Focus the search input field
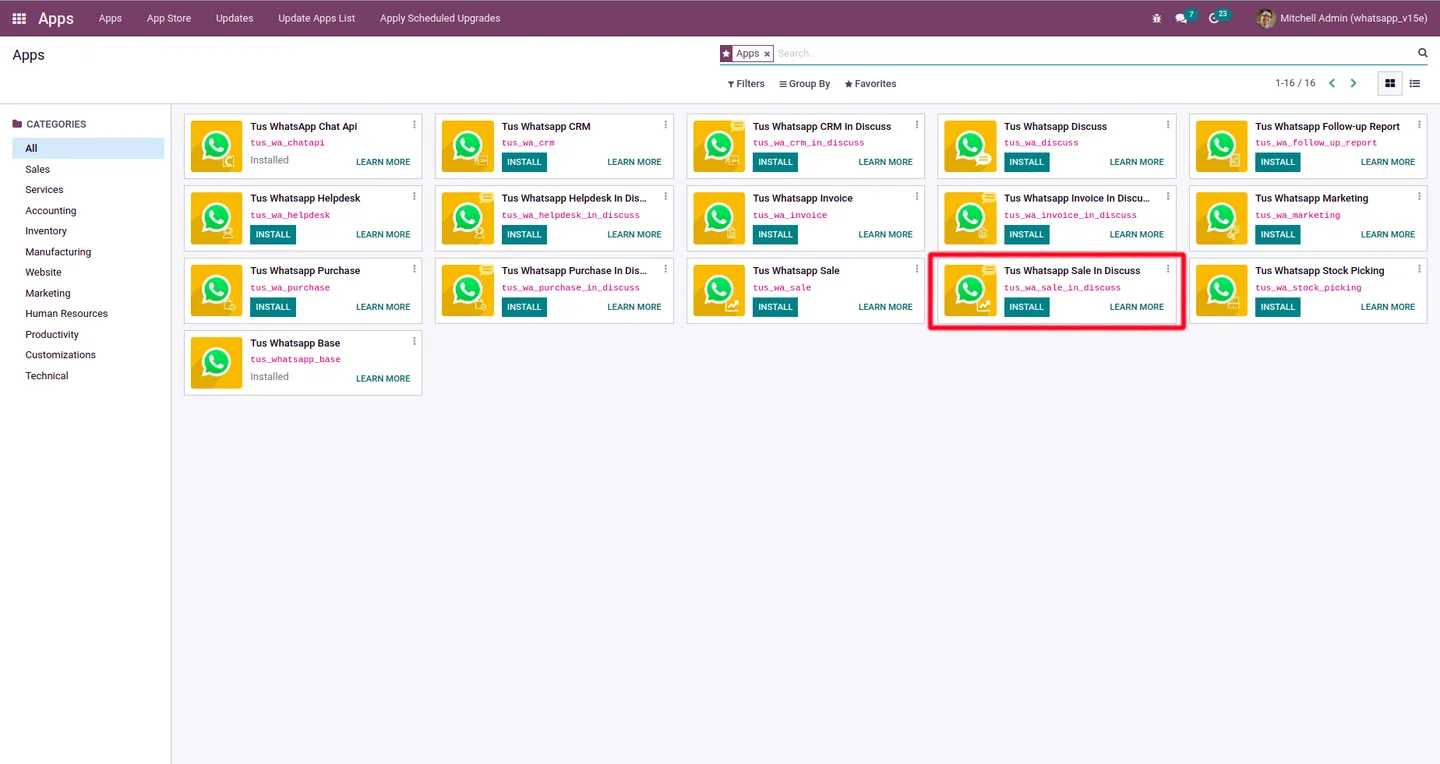This screenshot has height=764, width=1440. click(x=1094, y=53)
